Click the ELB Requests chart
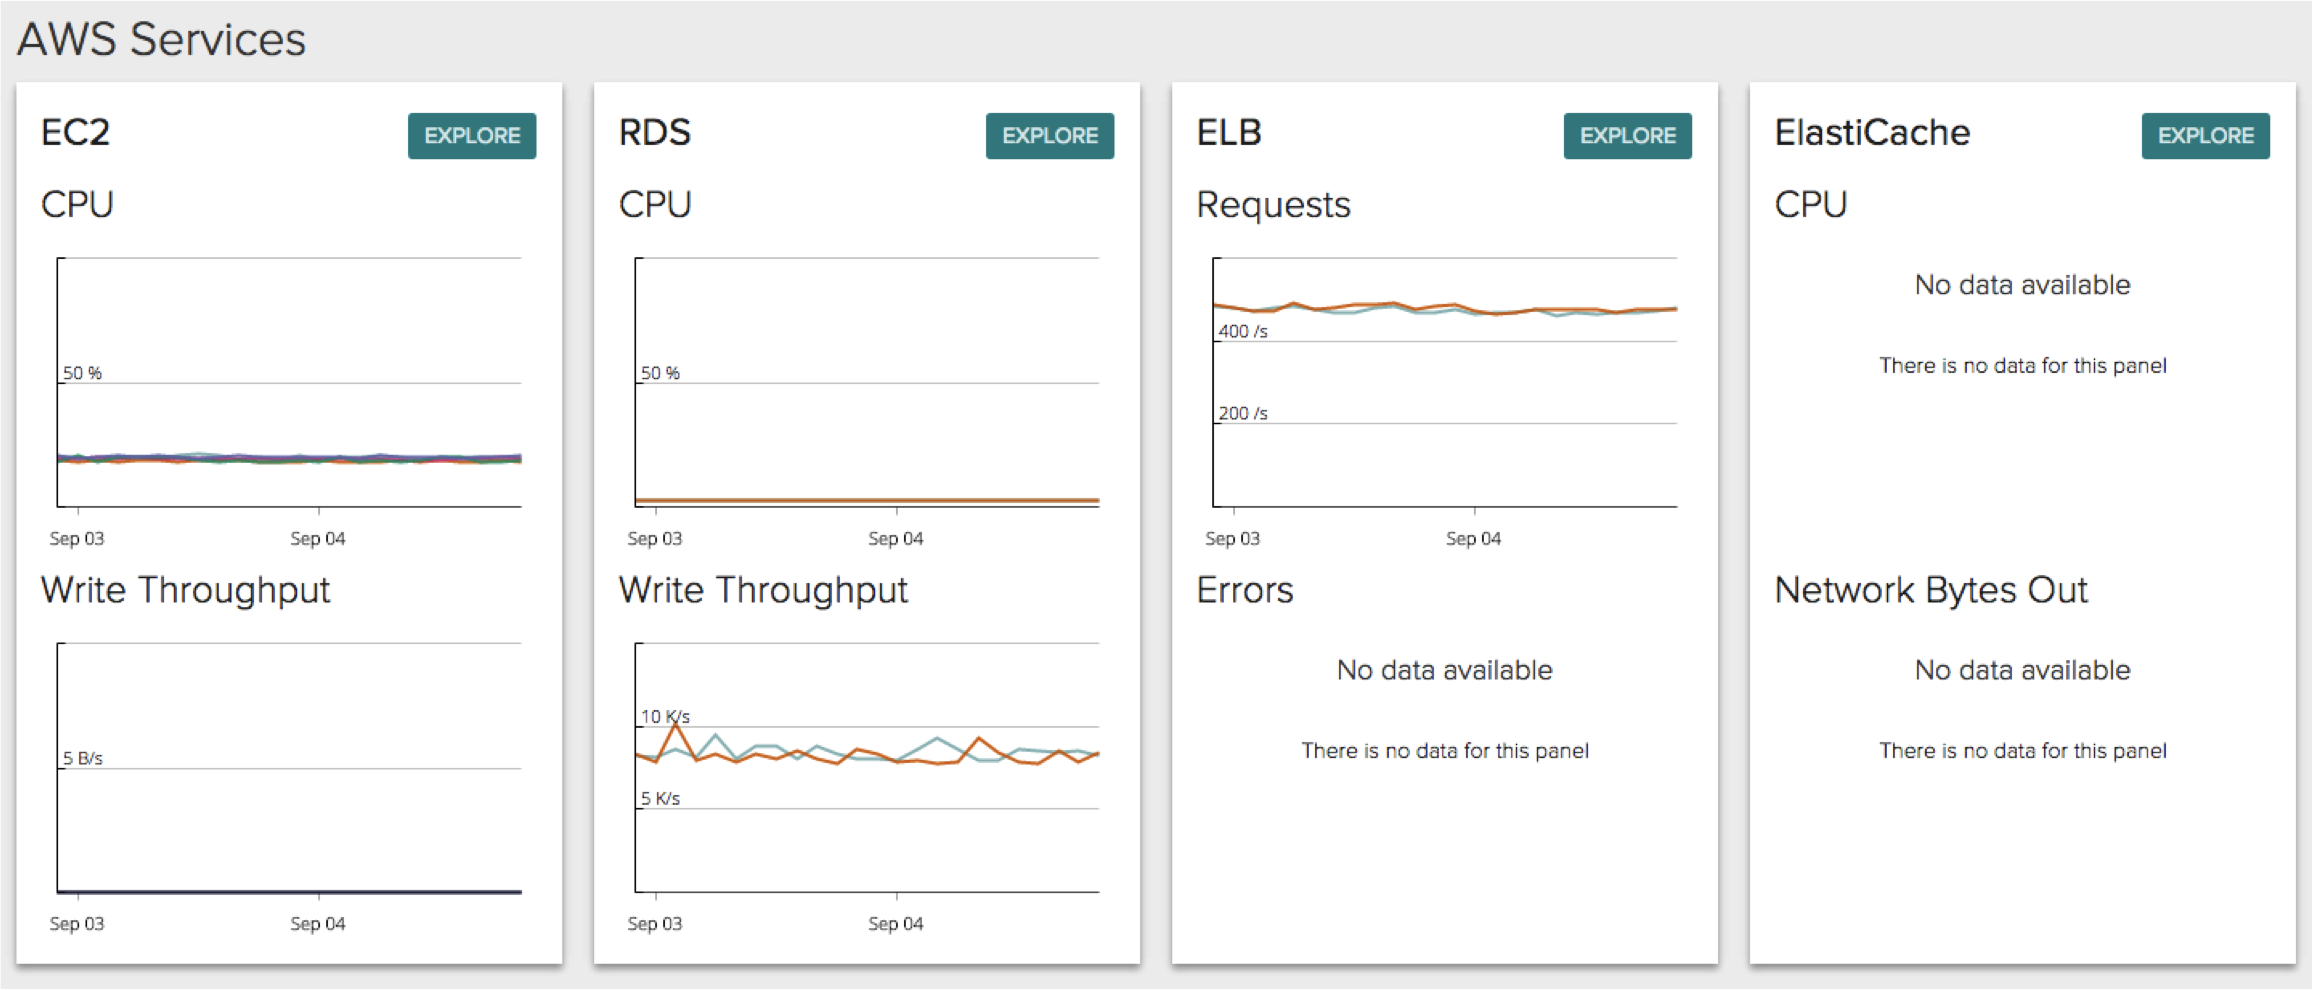Screen dimensions: 2312x990 [1445, 383]
